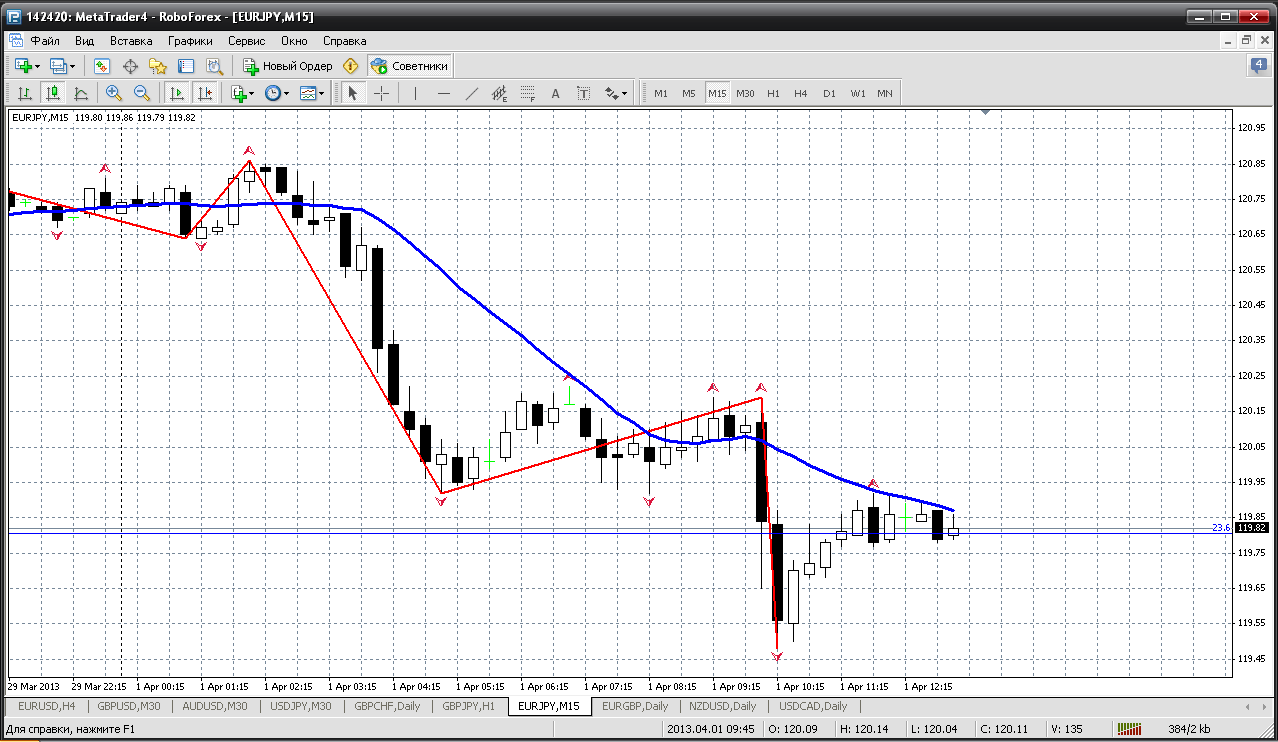Image resolution: width=1278 pixels, height=742 pixels.
Task: Zoom out the chart with magnifier minus
Action: pyautogui.click(x=141, y=93)
